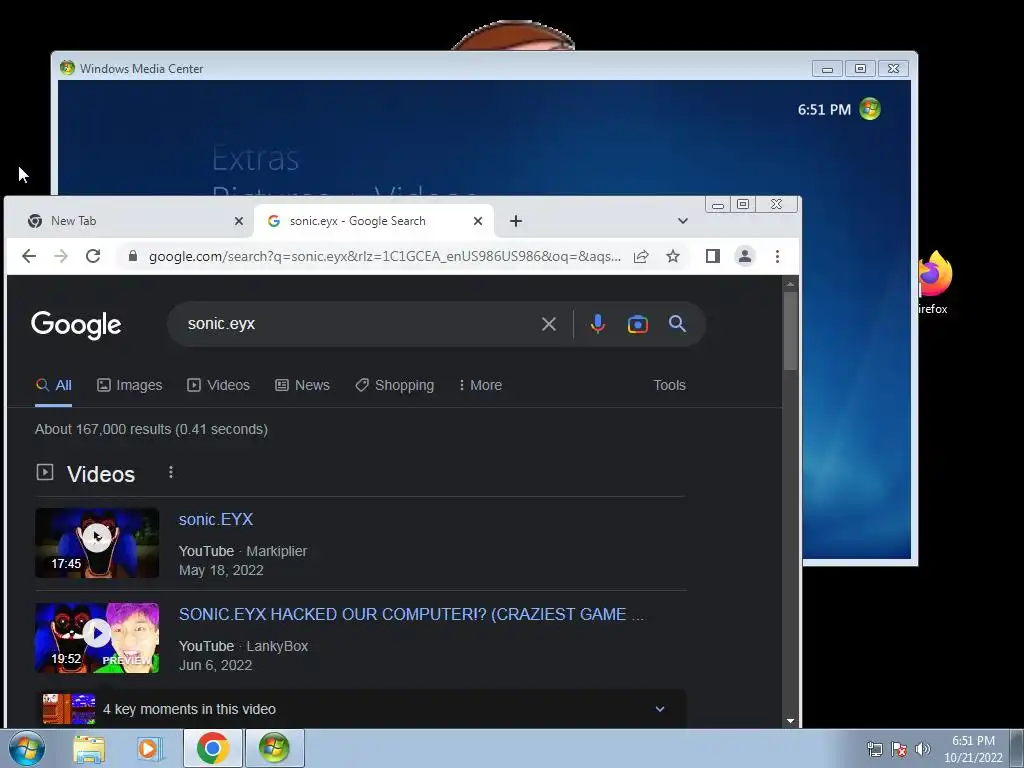Image resolution: width=1024 pixels, height=768 pixels.
Task: Select the sonic.eyx Google Search tab
Action: pos(374,221)
